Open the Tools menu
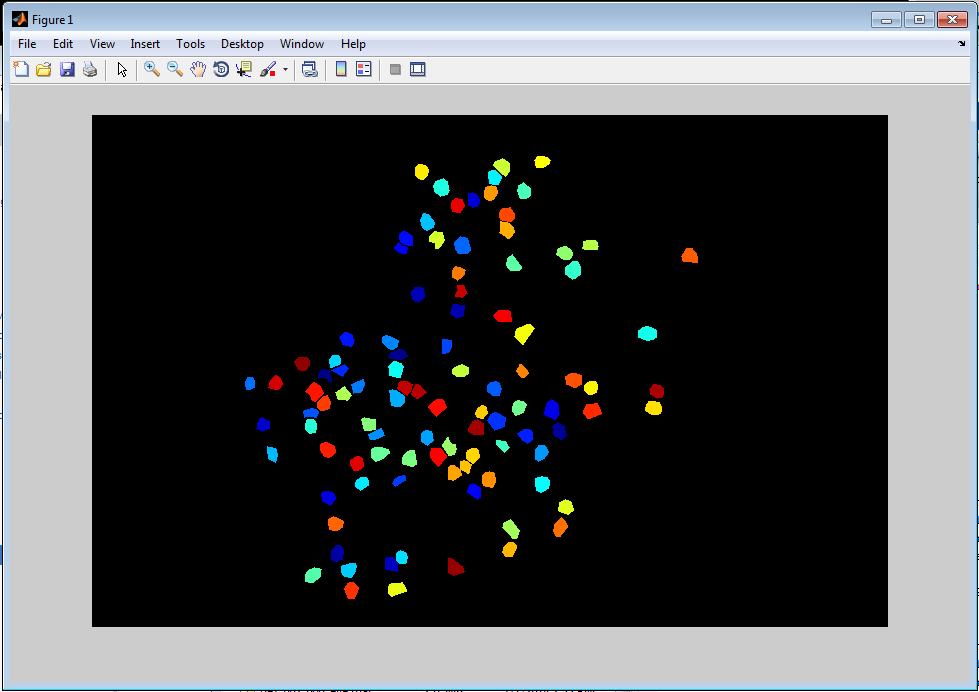 [x=190, y=44]
